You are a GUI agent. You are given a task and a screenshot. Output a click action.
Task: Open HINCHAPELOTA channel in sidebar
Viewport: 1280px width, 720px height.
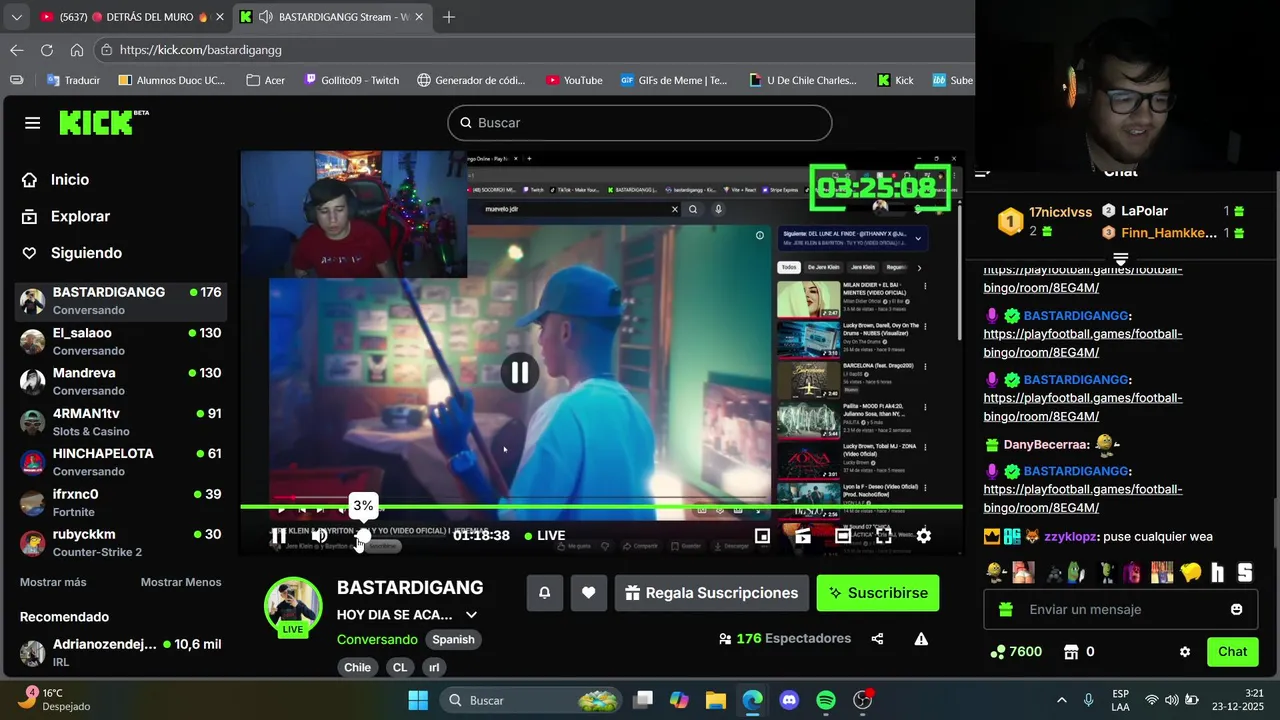pos(121,462)
